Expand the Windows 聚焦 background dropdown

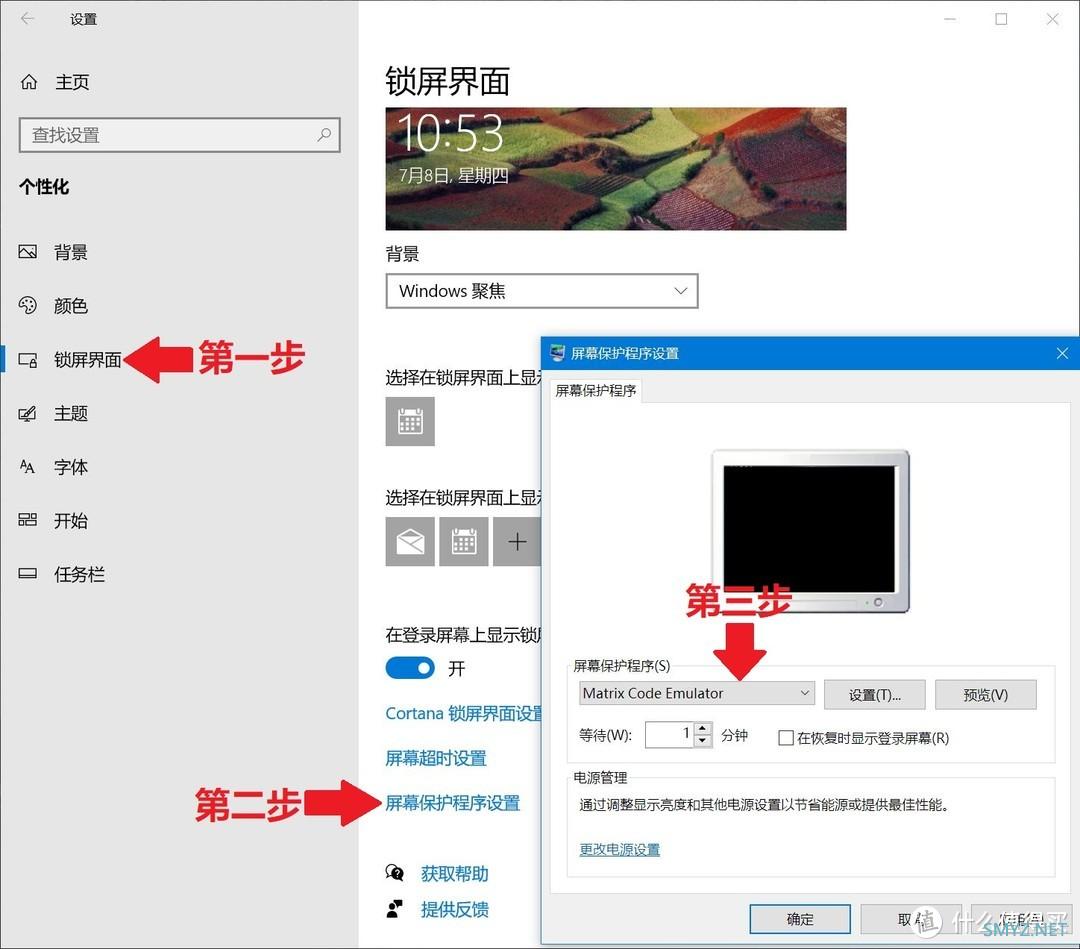coord(542,291)
